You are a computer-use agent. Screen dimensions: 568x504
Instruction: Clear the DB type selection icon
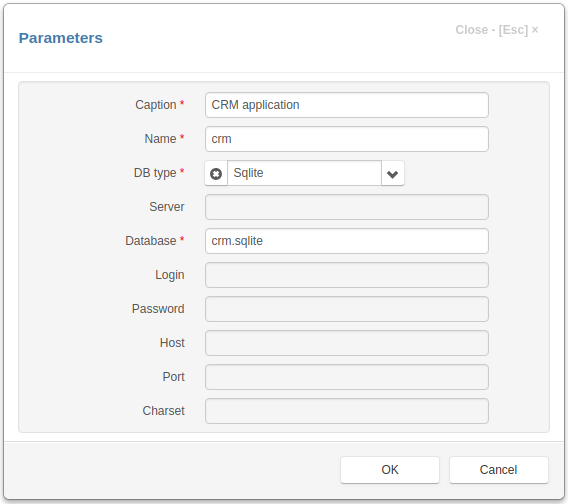[x=216, y=174]
